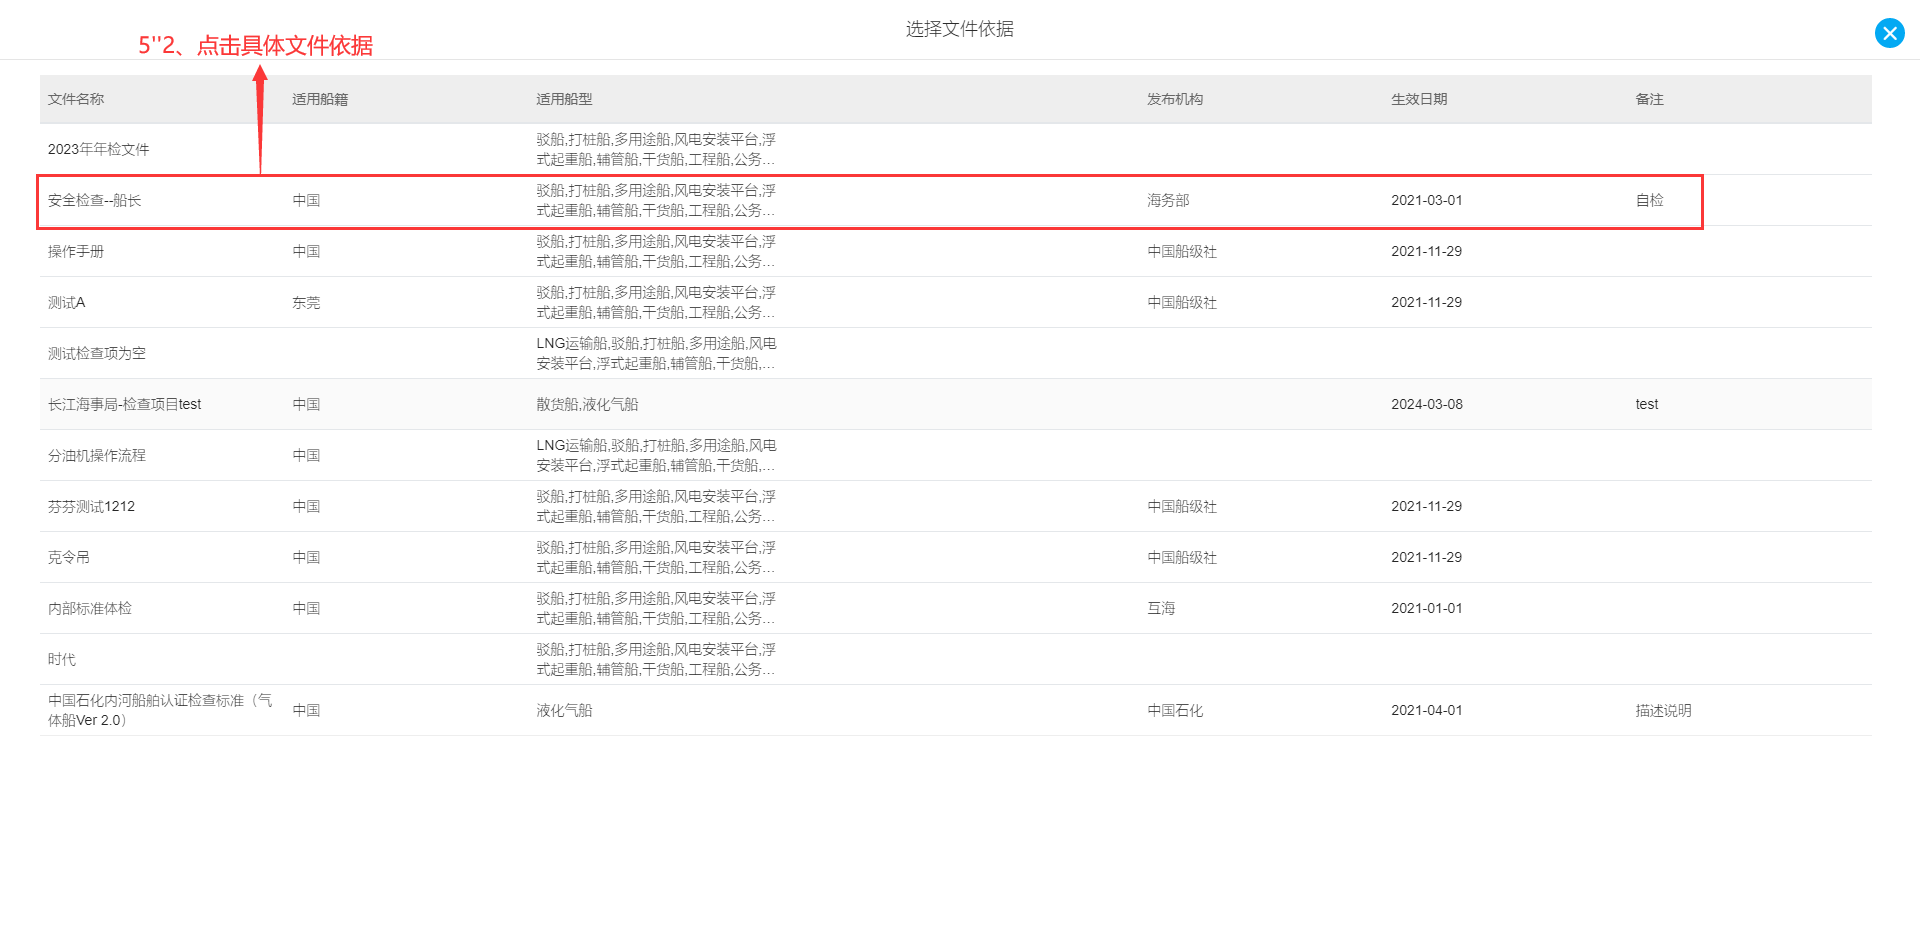Image resolution: width=1920 pixels, height=938 pixels.
Task: Click the 互海 publisher cell
Action: point(1161,608)
